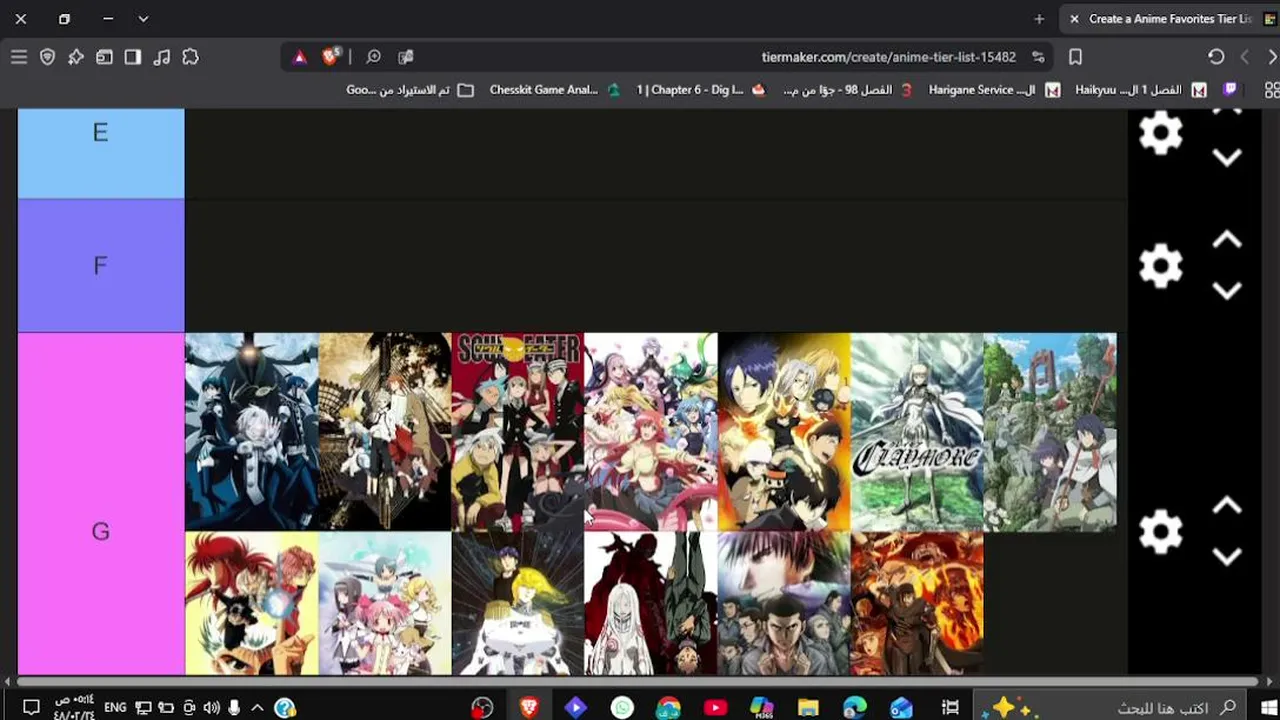Open the Task View button in taskbar
The height and width of the screenshot is (720, 1280).
tap(951, 707)
